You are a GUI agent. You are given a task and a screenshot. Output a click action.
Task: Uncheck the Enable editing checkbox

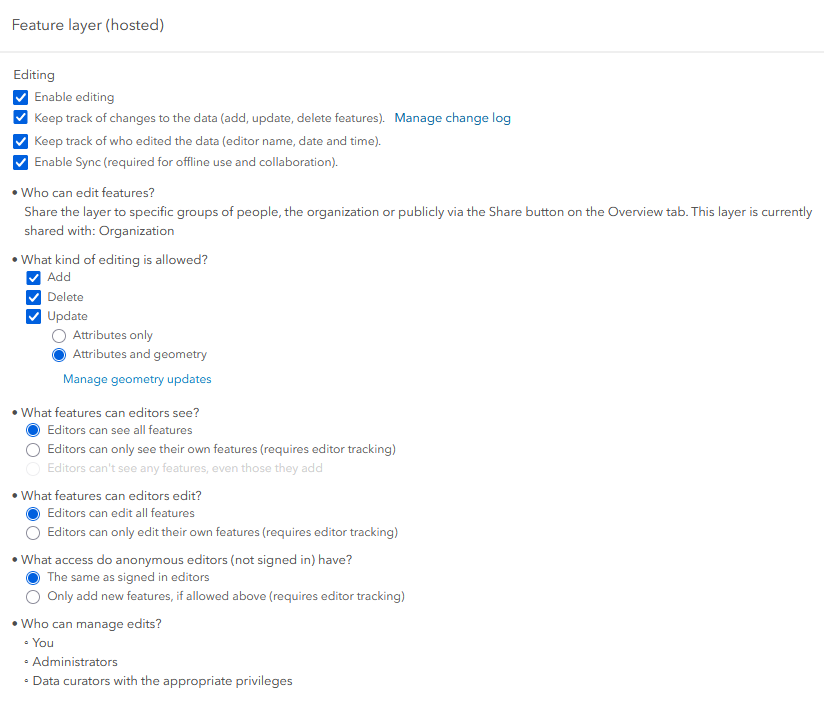point(20,97)
